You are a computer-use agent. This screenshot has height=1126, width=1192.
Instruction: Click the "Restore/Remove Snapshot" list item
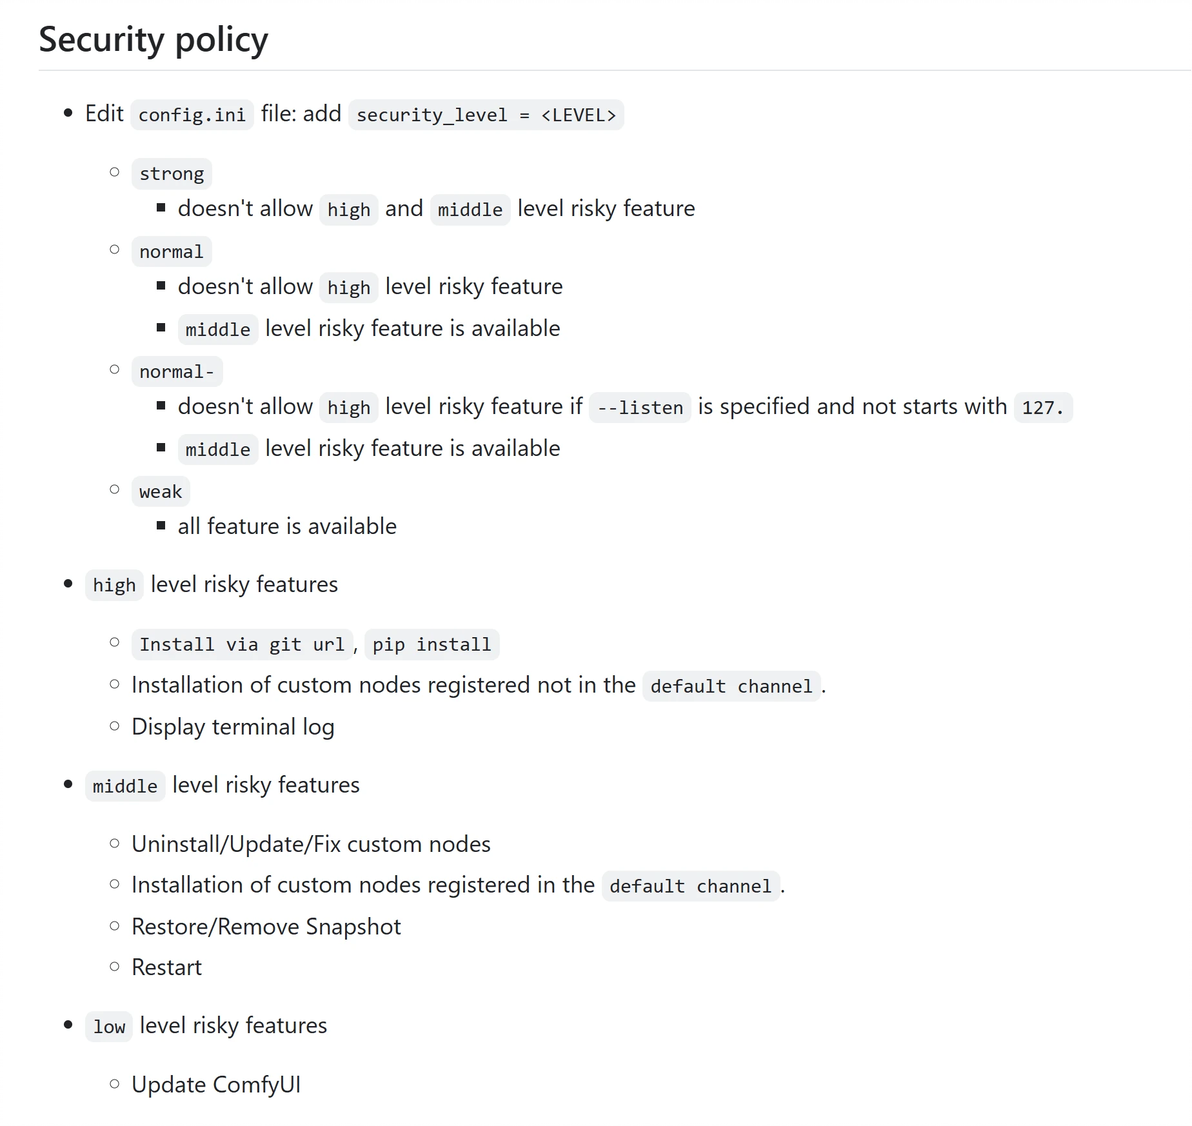[x=266, y=927]
